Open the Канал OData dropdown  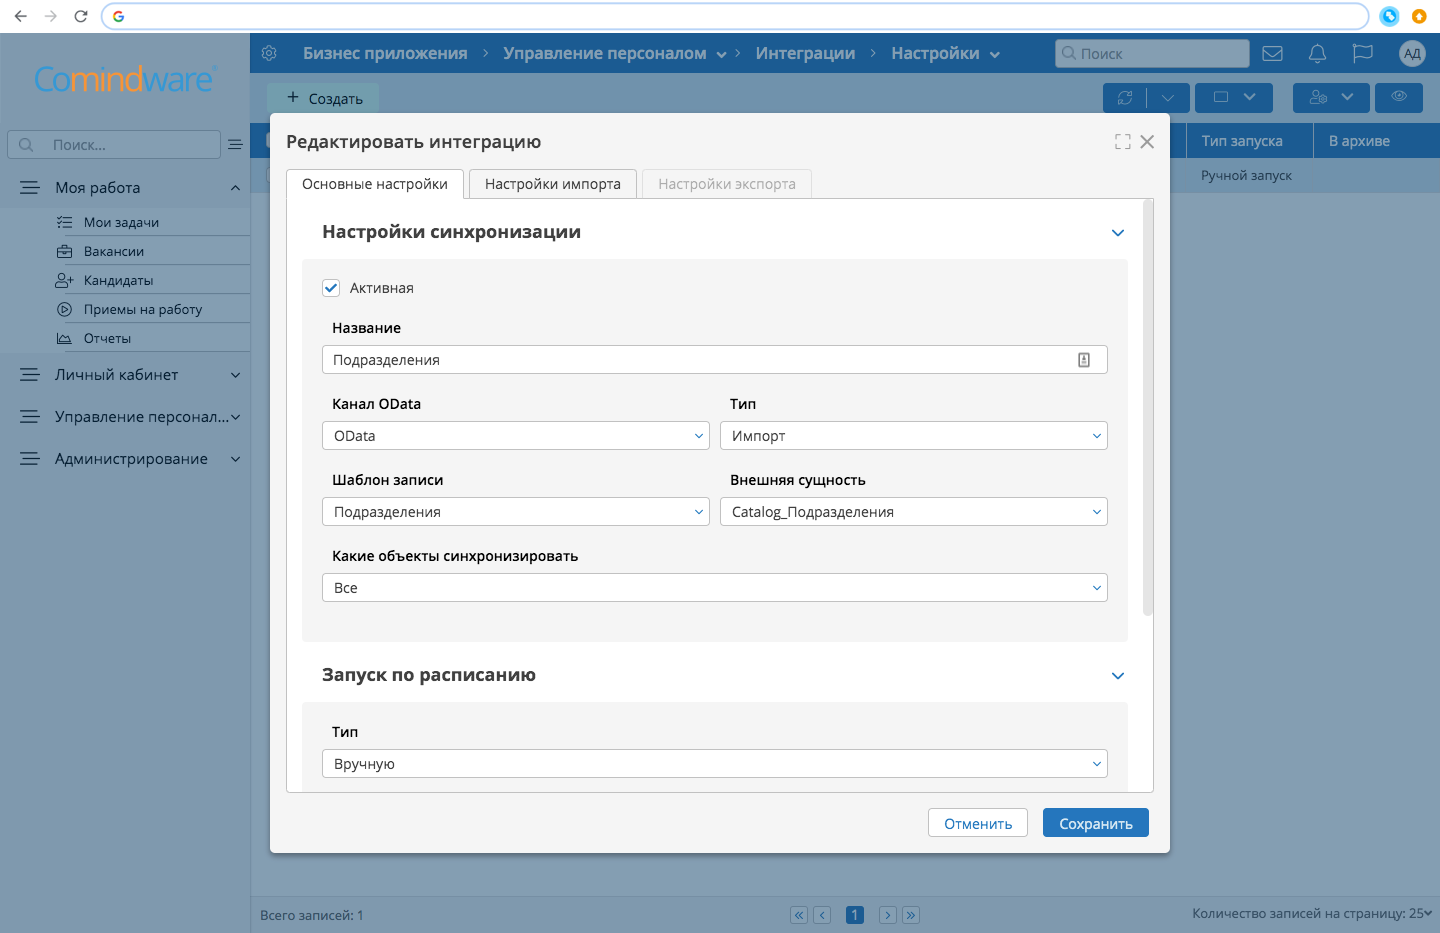(516, 436)
